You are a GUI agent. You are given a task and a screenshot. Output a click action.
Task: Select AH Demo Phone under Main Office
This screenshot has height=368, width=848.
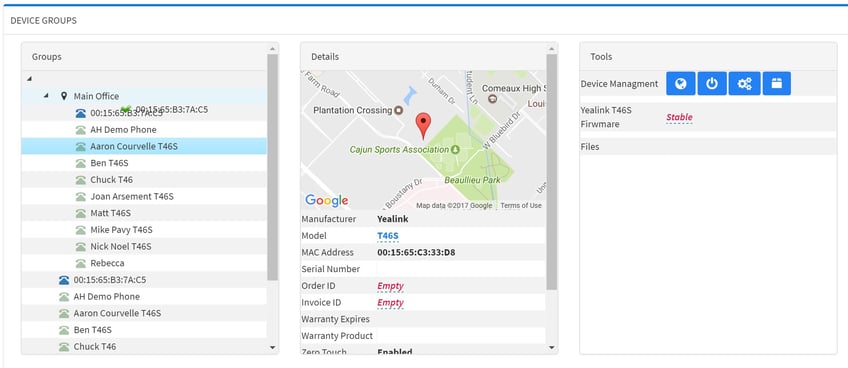pos(123,129)
